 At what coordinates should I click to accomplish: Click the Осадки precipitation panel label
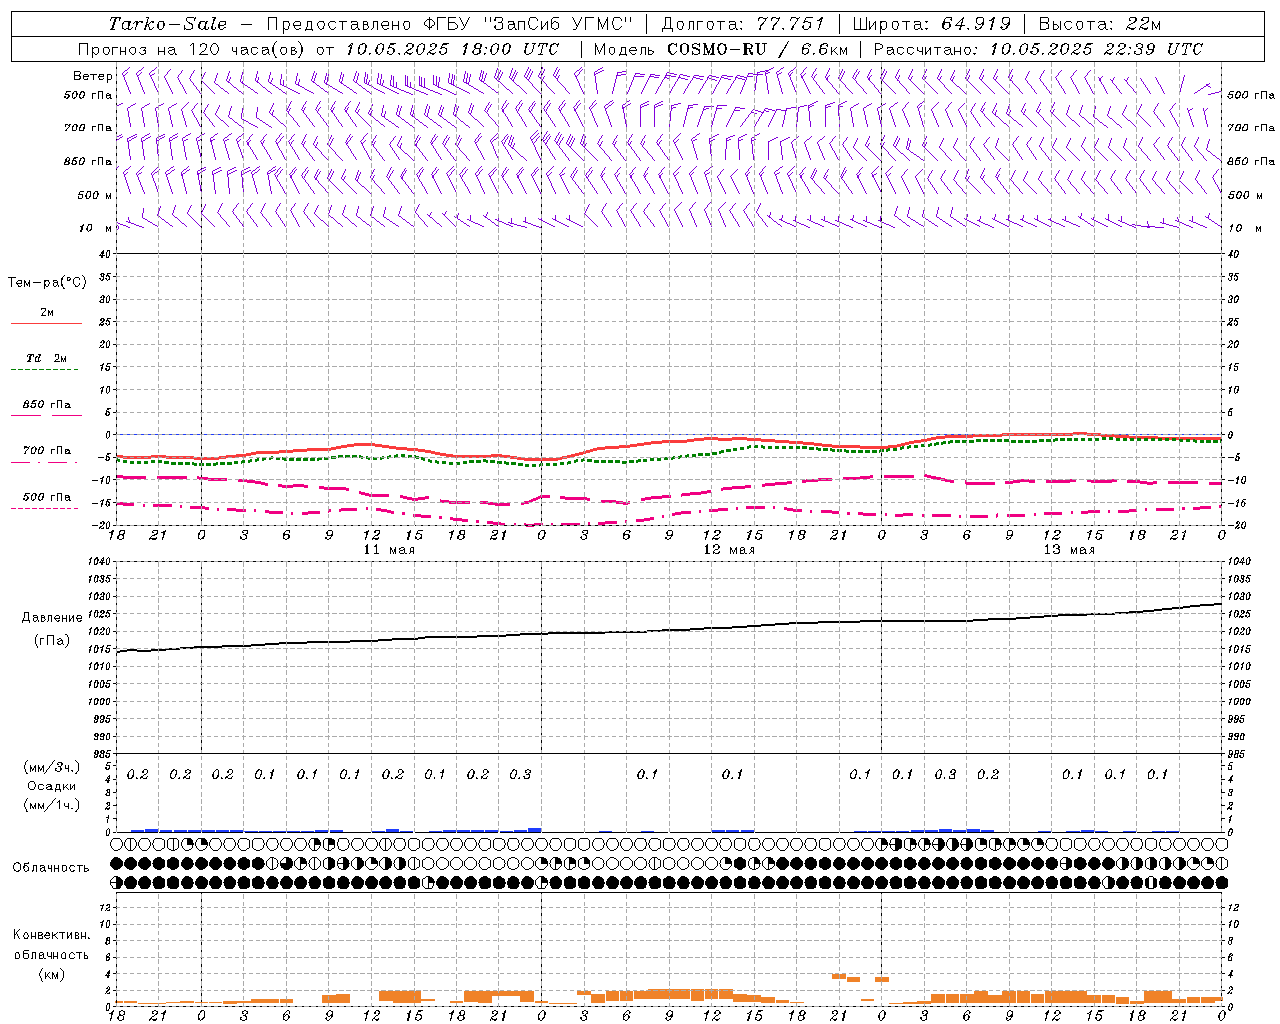[52, 786]
